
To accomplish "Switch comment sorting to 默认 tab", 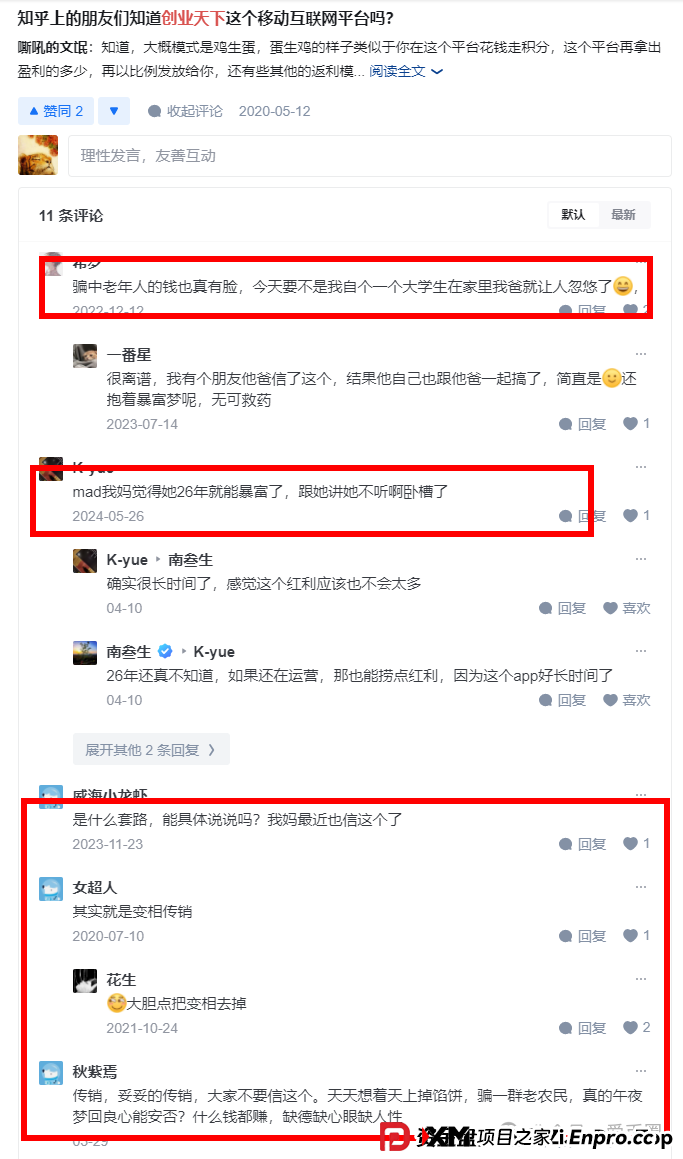I will click(x=573, y=214).
